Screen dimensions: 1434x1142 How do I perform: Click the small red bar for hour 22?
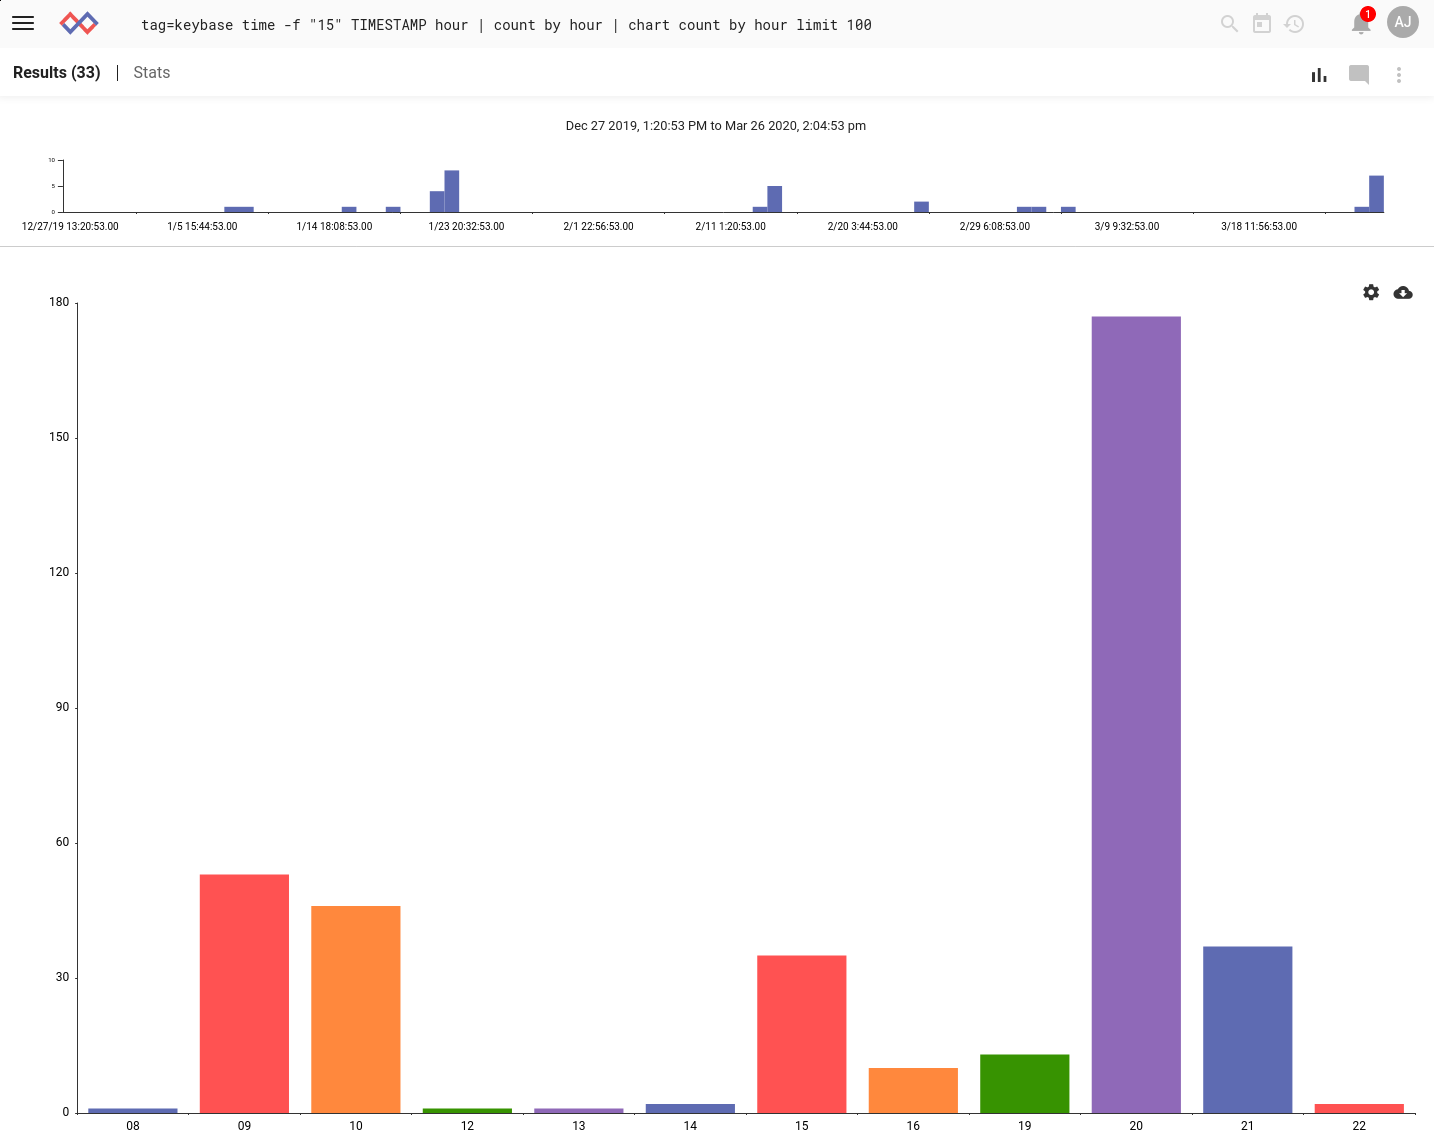(x=1359, y=1108)
